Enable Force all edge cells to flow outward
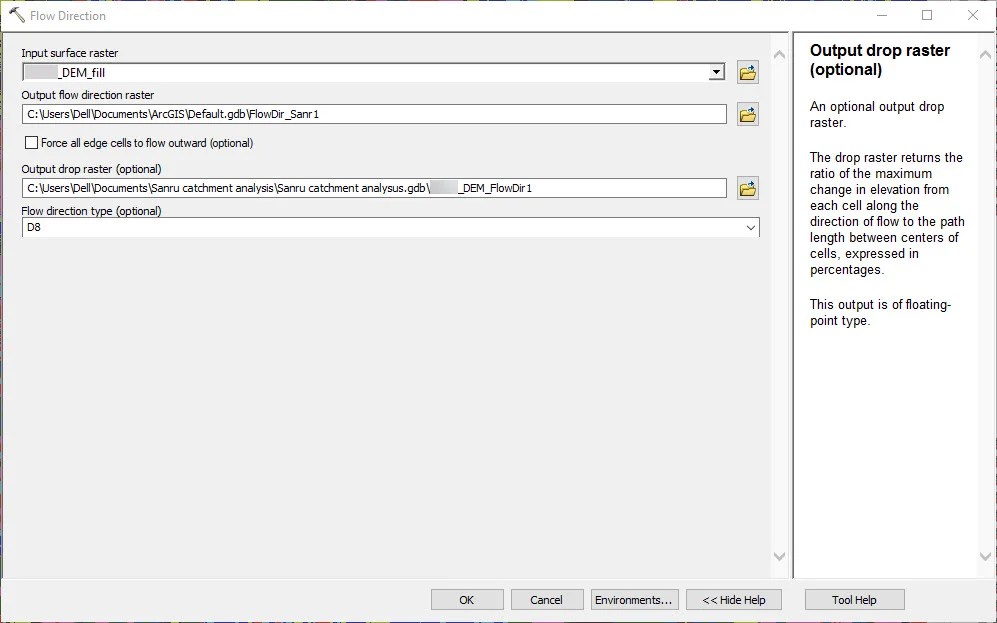The width and height of the screenshot is (997, 623). (31, 143)
